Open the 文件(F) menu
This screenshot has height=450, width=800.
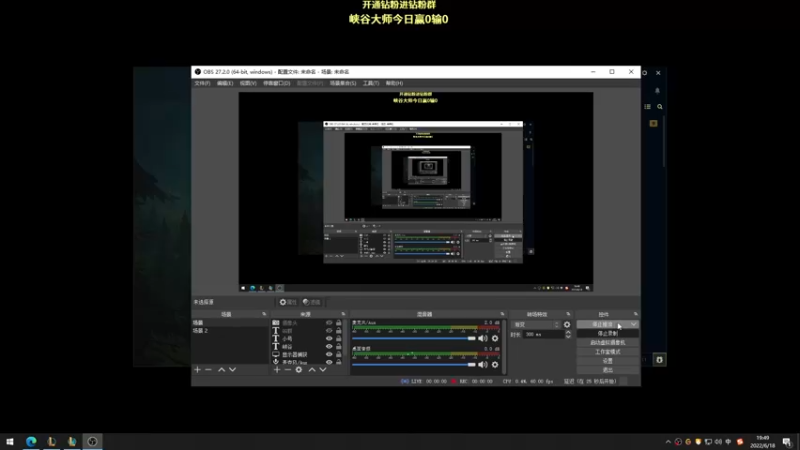pyautogui.click(x=202, y=83)
